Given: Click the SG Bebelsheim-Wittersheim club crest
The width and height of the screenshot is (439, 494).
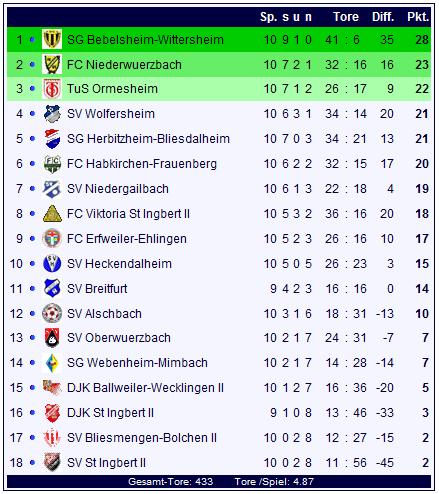Looking at the screenshot, I should tap(52, 39).
